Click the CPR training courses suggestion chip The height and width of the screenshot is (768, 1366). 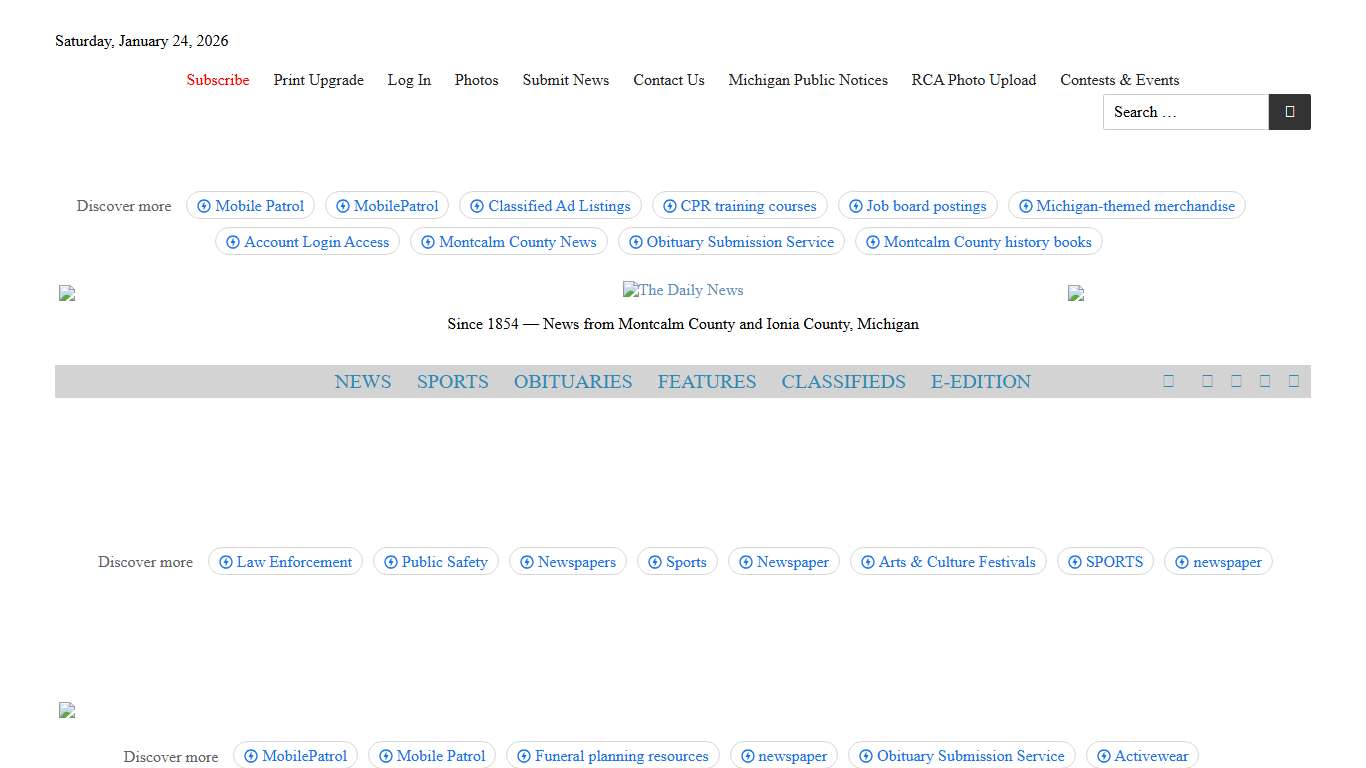(x=740, y=206)
